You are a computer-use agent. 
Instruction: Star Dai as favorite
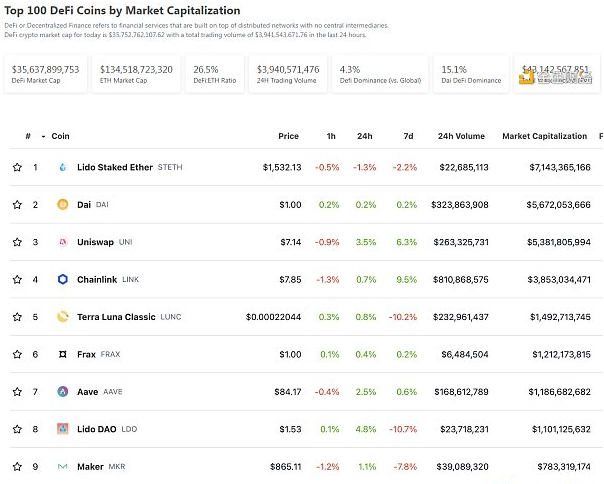pos(17,205)
